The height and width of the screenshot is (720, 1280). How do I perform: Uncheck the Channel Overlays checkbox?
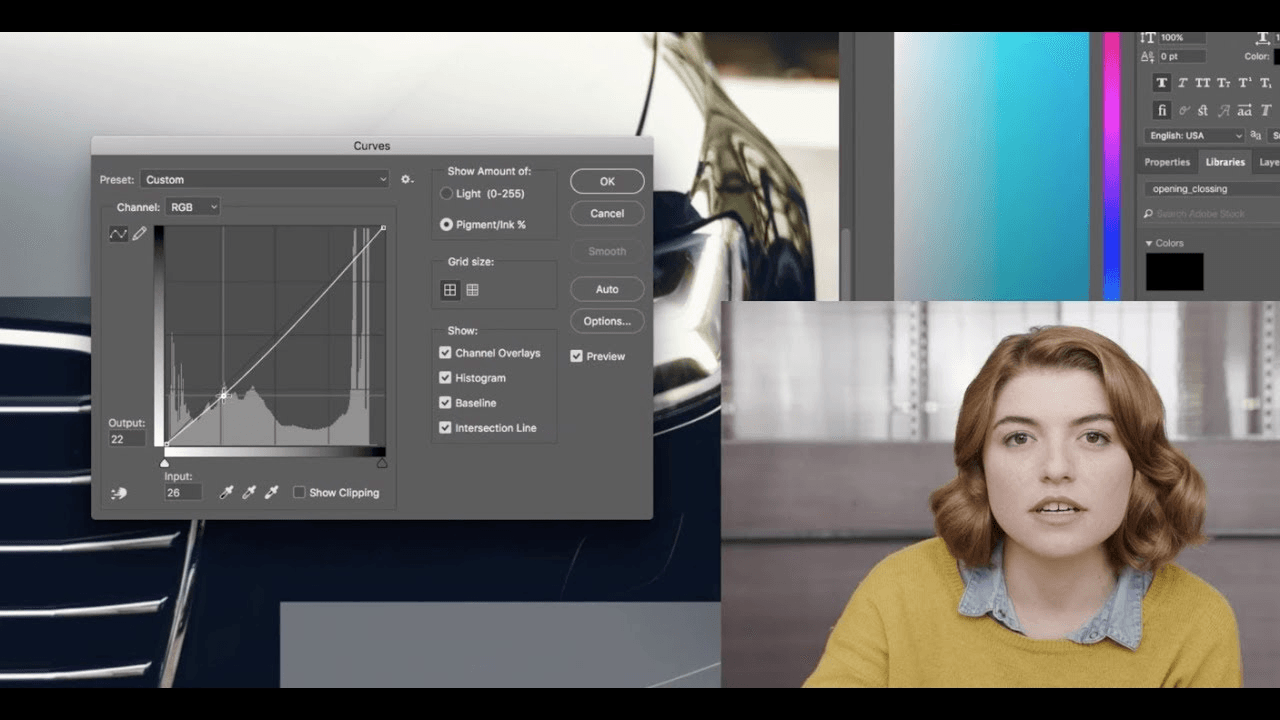coord(445,353)
